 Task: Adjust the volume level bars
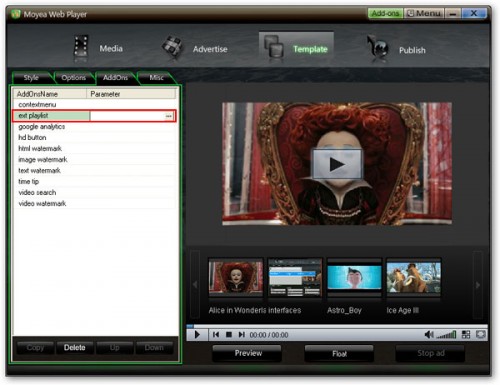(446, 334)
